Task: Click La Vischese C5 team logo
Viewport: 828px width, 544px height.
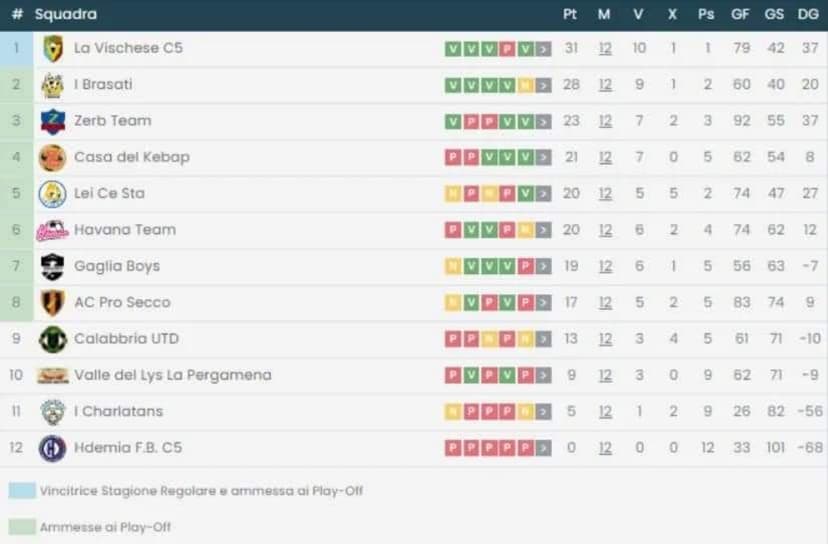Action: point(52,48)
